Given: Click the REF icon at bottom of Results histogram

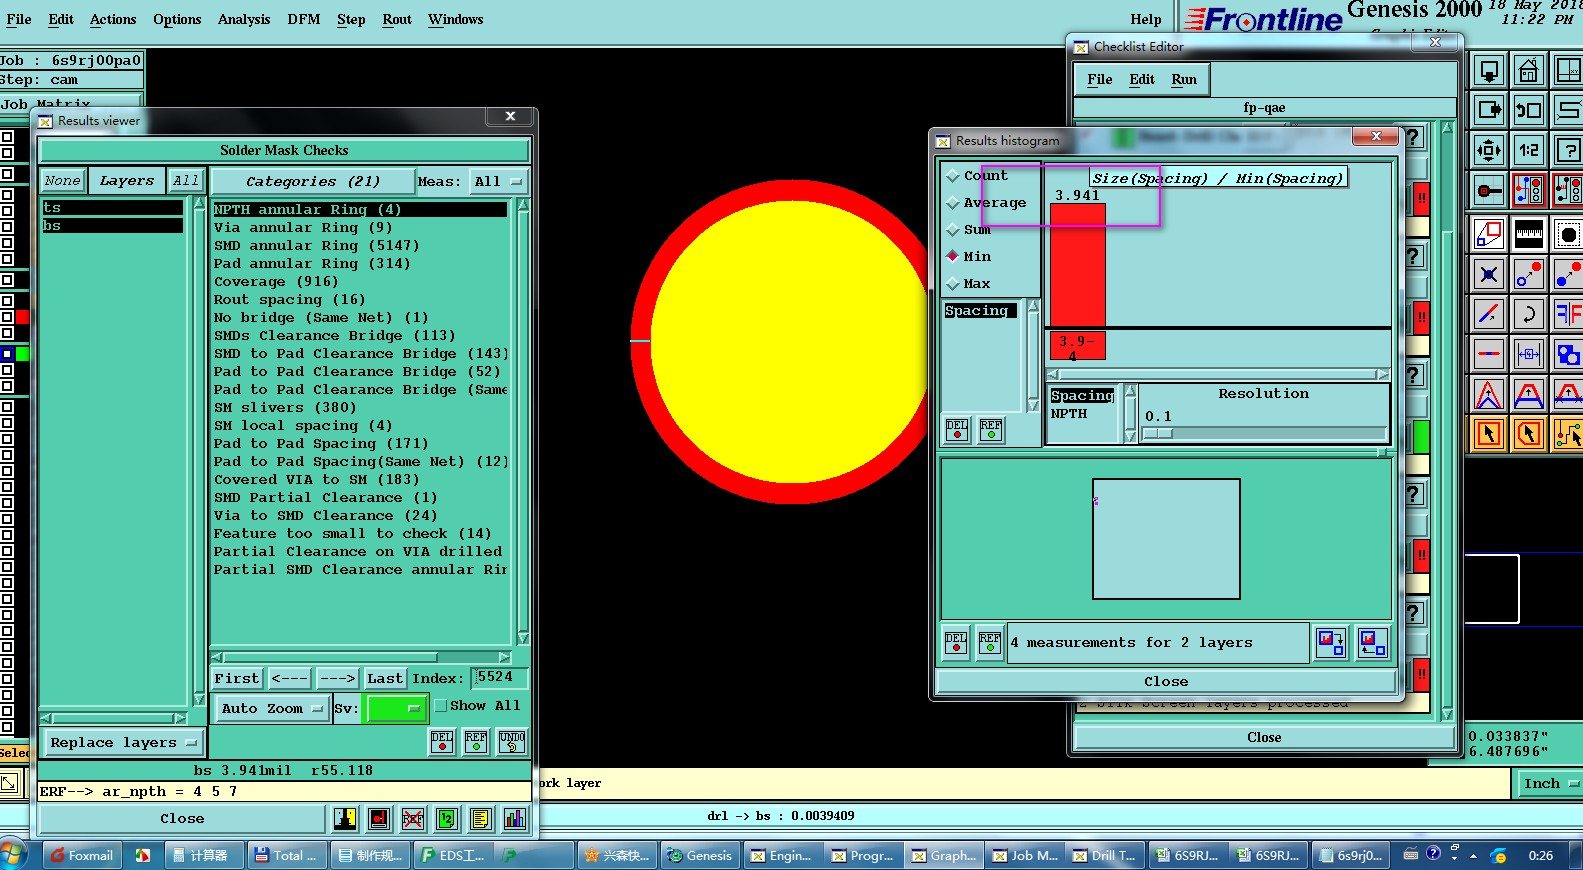Looking at the screenshot, I should (x=990, y=642).
